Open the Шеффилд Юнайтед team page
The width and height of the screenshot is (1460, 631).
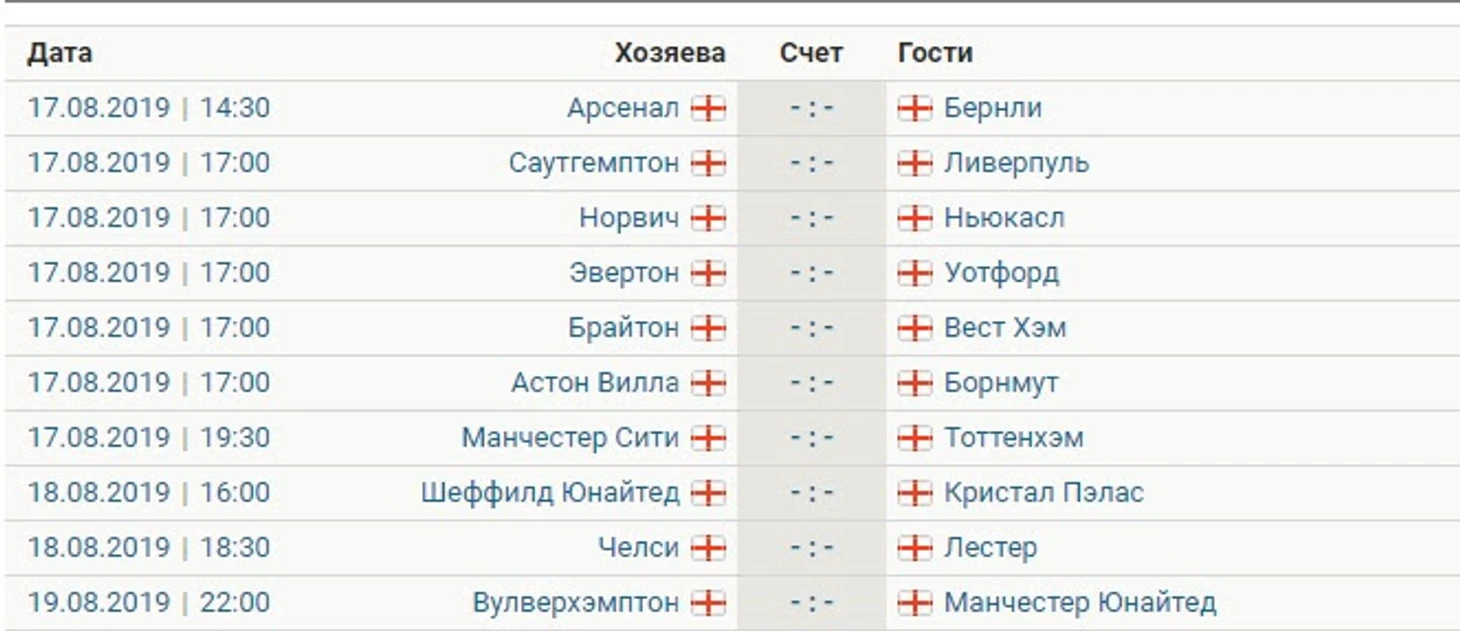(550, 493)
